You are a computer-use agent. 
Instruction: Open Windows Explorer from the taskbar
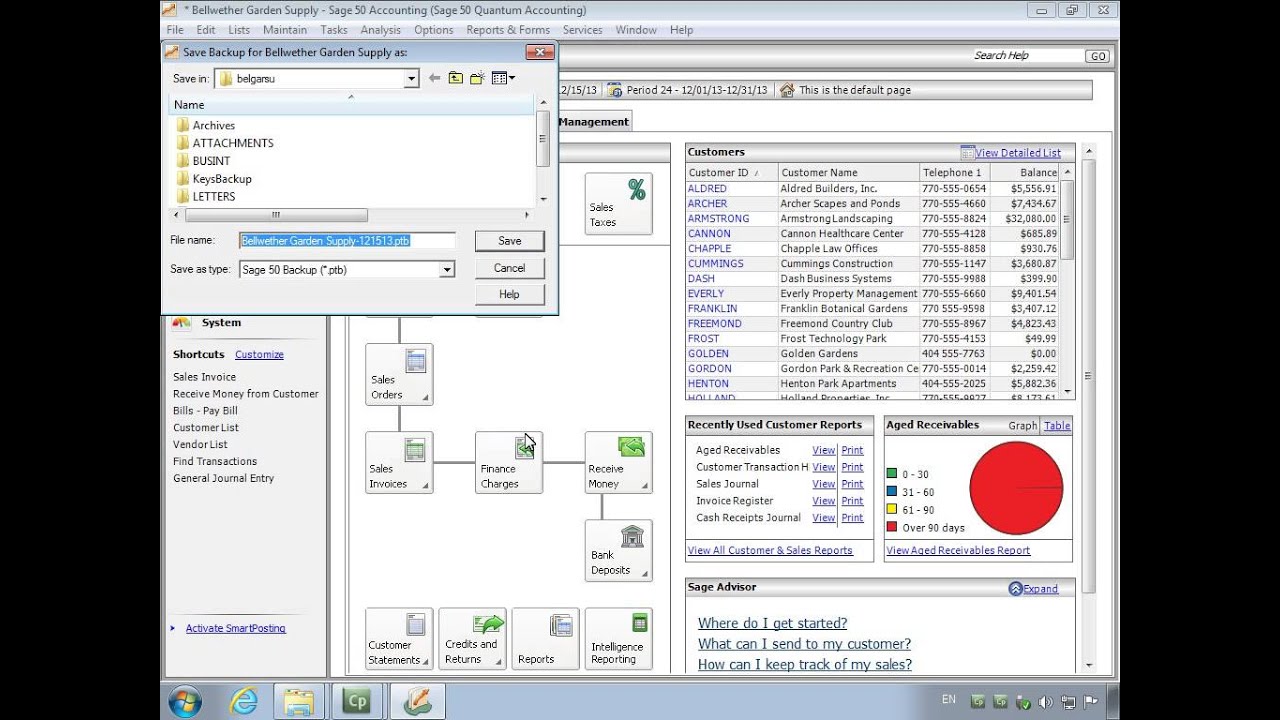(x=299, y=702)
